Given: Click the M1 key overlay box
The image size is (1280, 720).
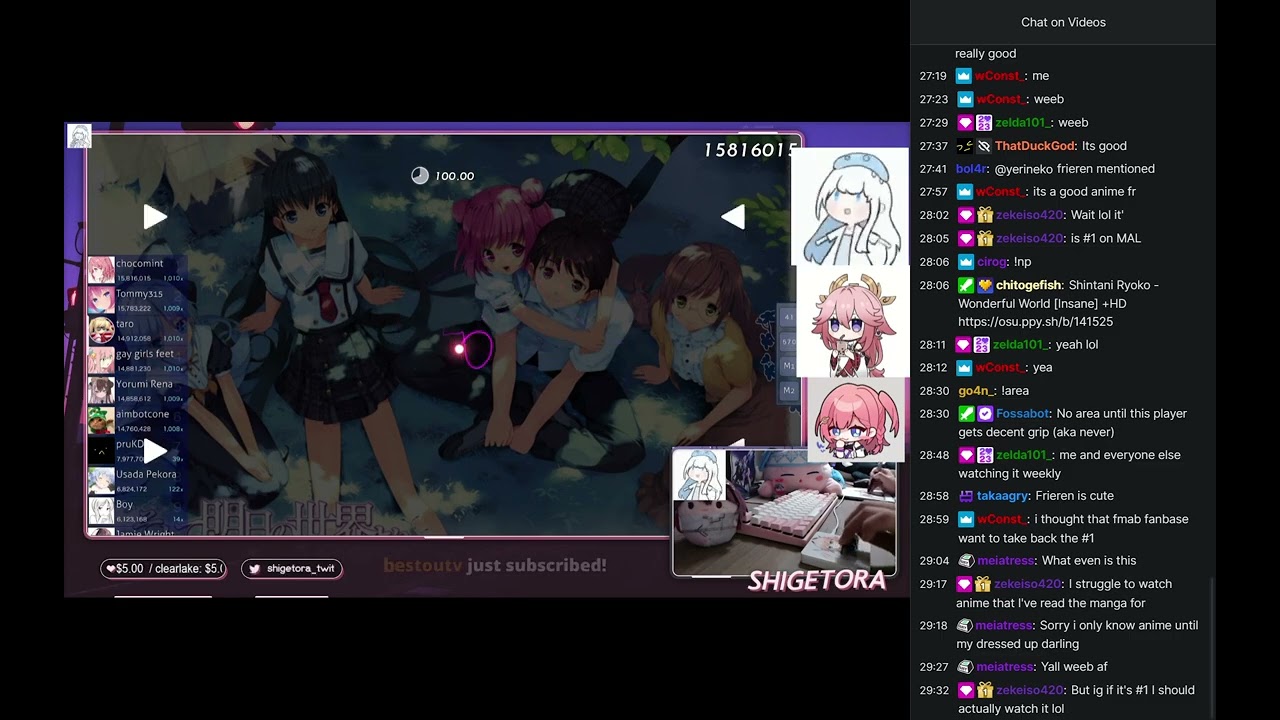Looking at the screenshot, I should pyautogui.click(x=789, y=366).
